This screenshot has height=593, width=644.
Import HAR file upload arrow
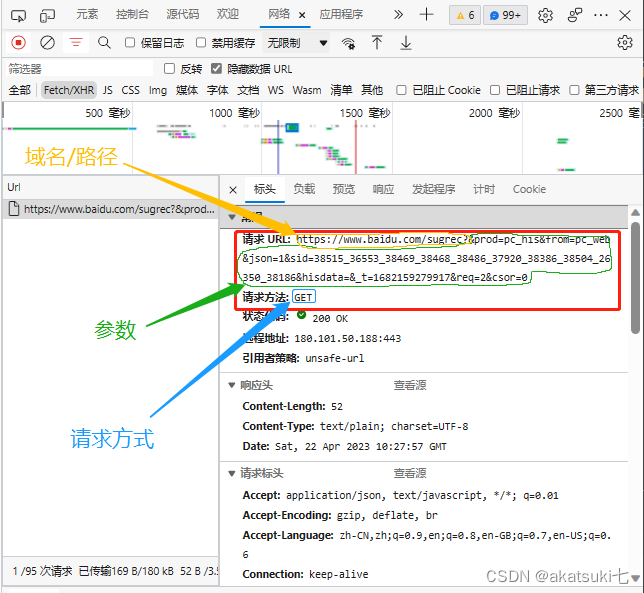[377, 43]
